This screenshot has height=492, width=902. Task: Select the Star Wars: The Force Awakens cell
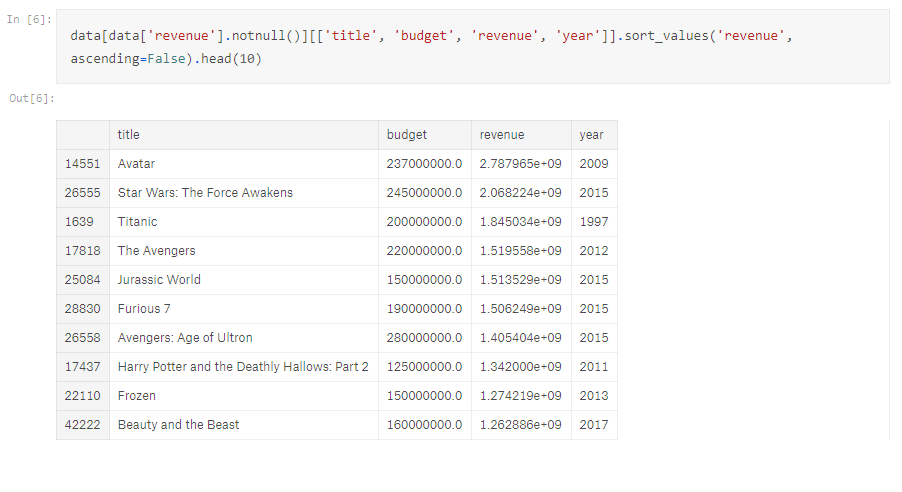click(244, 193)
